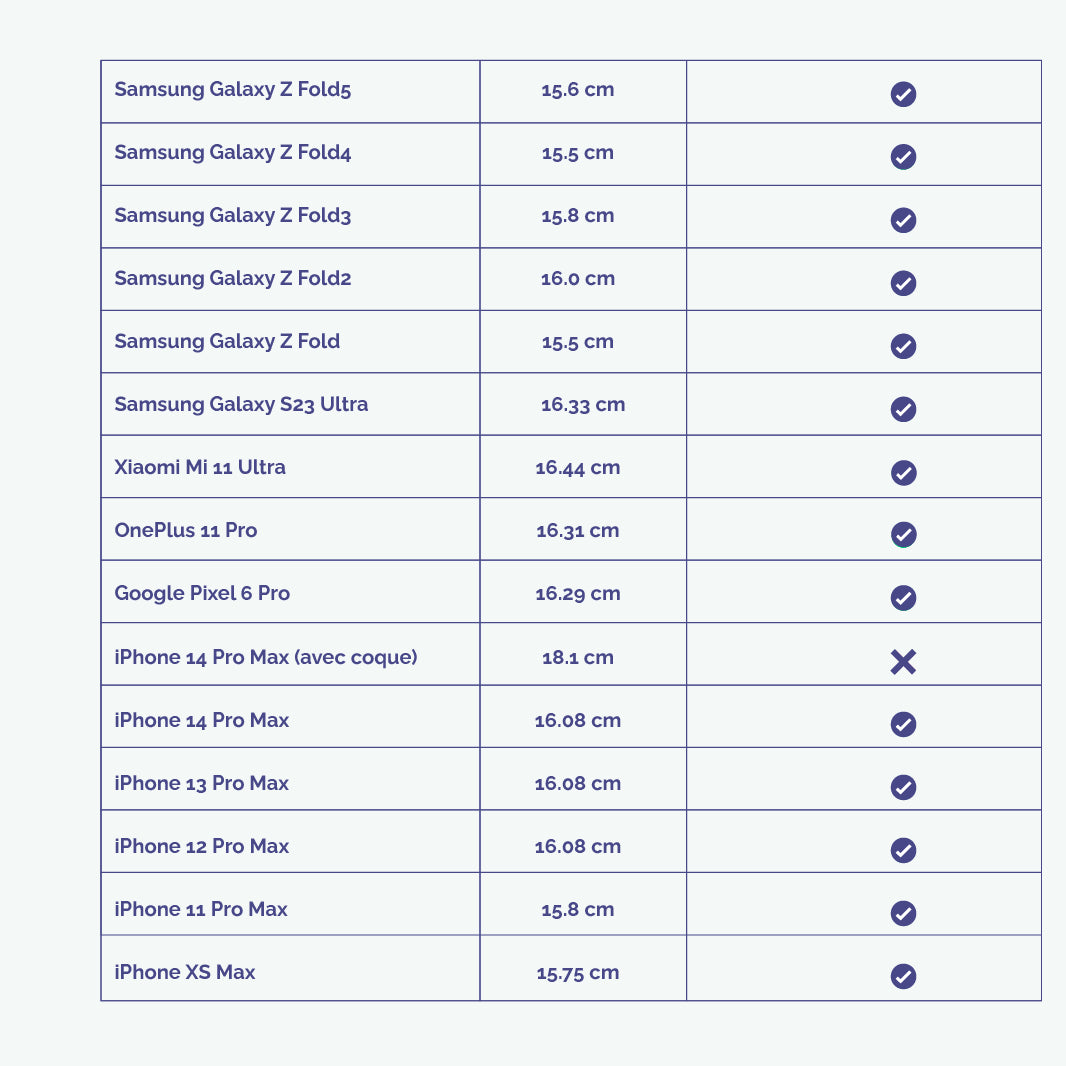Click the iPhone 13 Pro Max model name

click(201, 784)
